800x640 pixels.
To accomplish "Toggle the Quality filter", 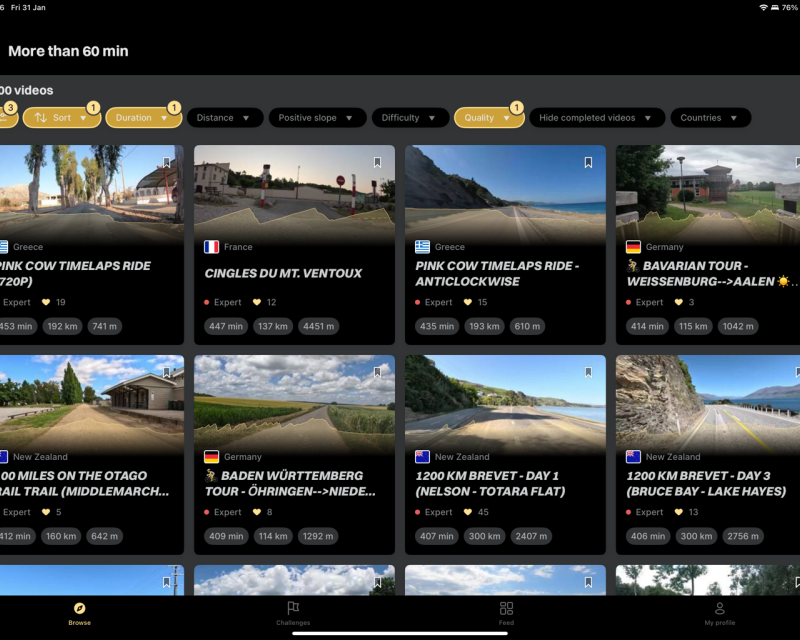I will (x=488, y=117).
